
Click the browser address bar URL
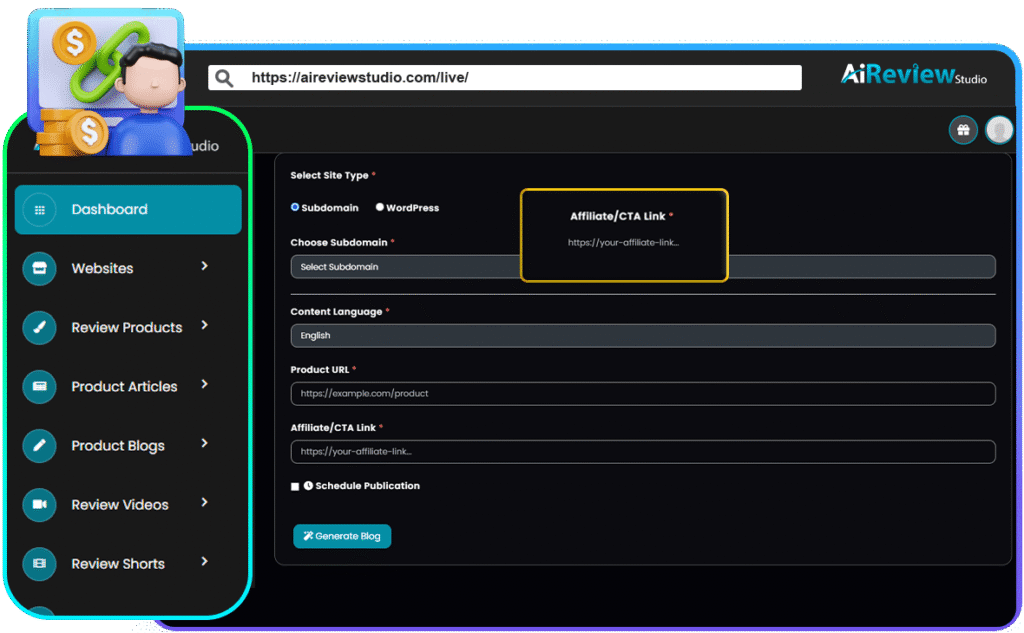505,78
